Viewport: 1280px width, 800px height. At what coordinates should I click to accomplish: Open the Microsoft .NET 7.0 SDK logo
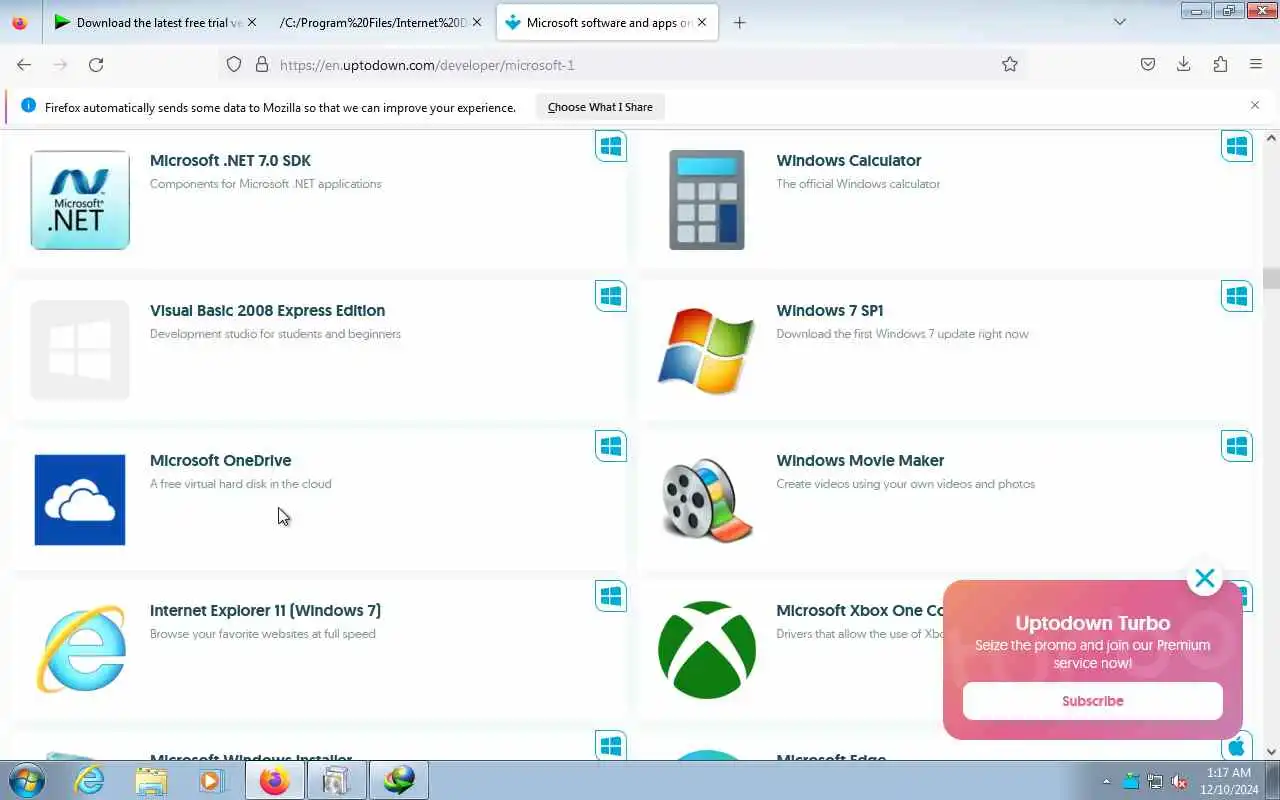pos(80,200)
